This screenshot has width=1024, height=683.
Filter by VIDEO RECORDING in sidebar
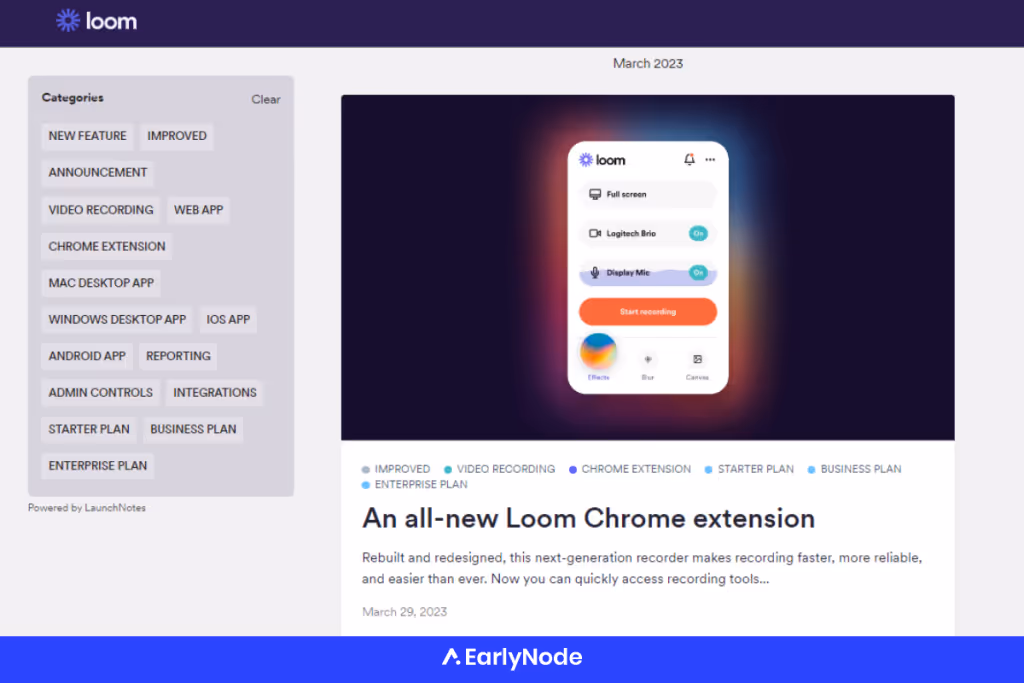point(101,210)
